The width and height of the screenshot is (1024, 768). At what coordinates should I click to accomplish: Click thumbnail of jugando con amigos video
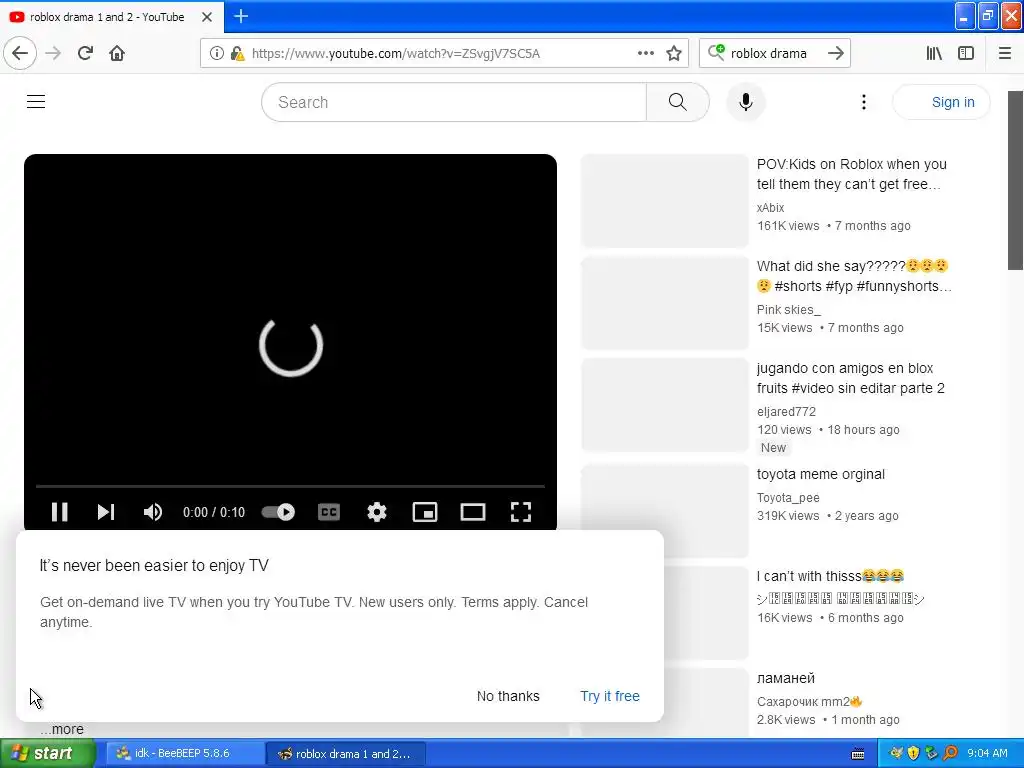(x=665, y=405)
